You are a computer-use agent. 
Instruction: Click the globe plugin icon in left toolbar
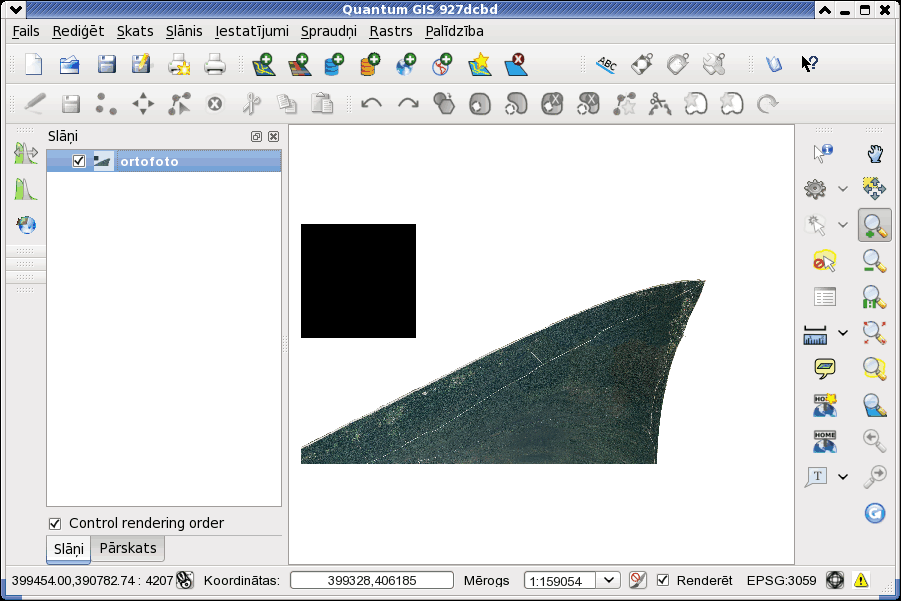(26, 225)
